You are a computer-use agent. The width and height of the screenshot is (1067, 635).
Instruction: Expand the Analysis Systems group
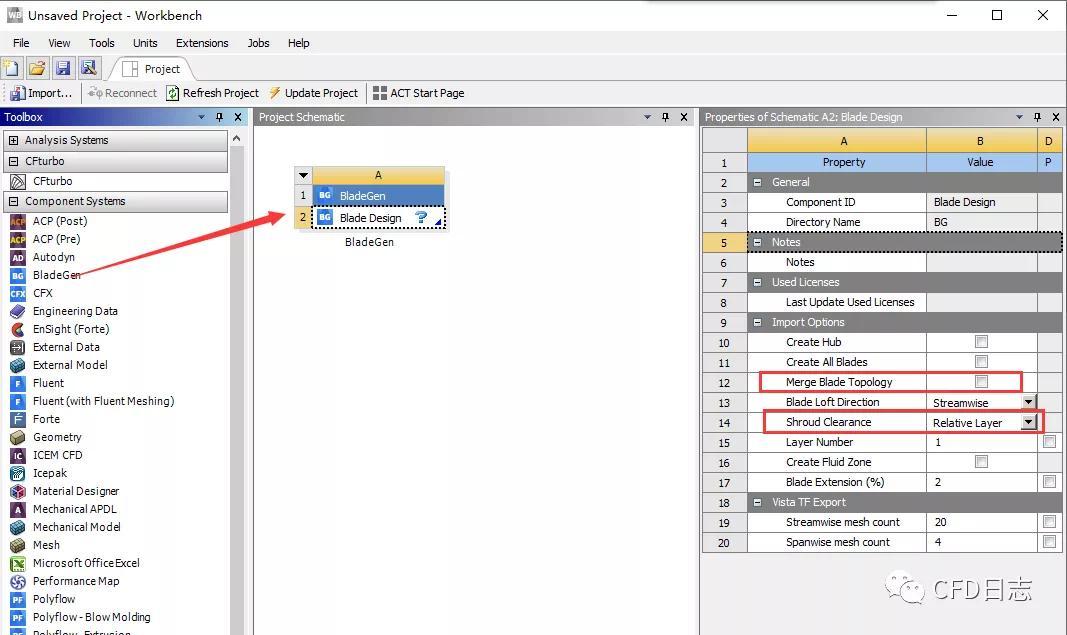click(13, 140)
